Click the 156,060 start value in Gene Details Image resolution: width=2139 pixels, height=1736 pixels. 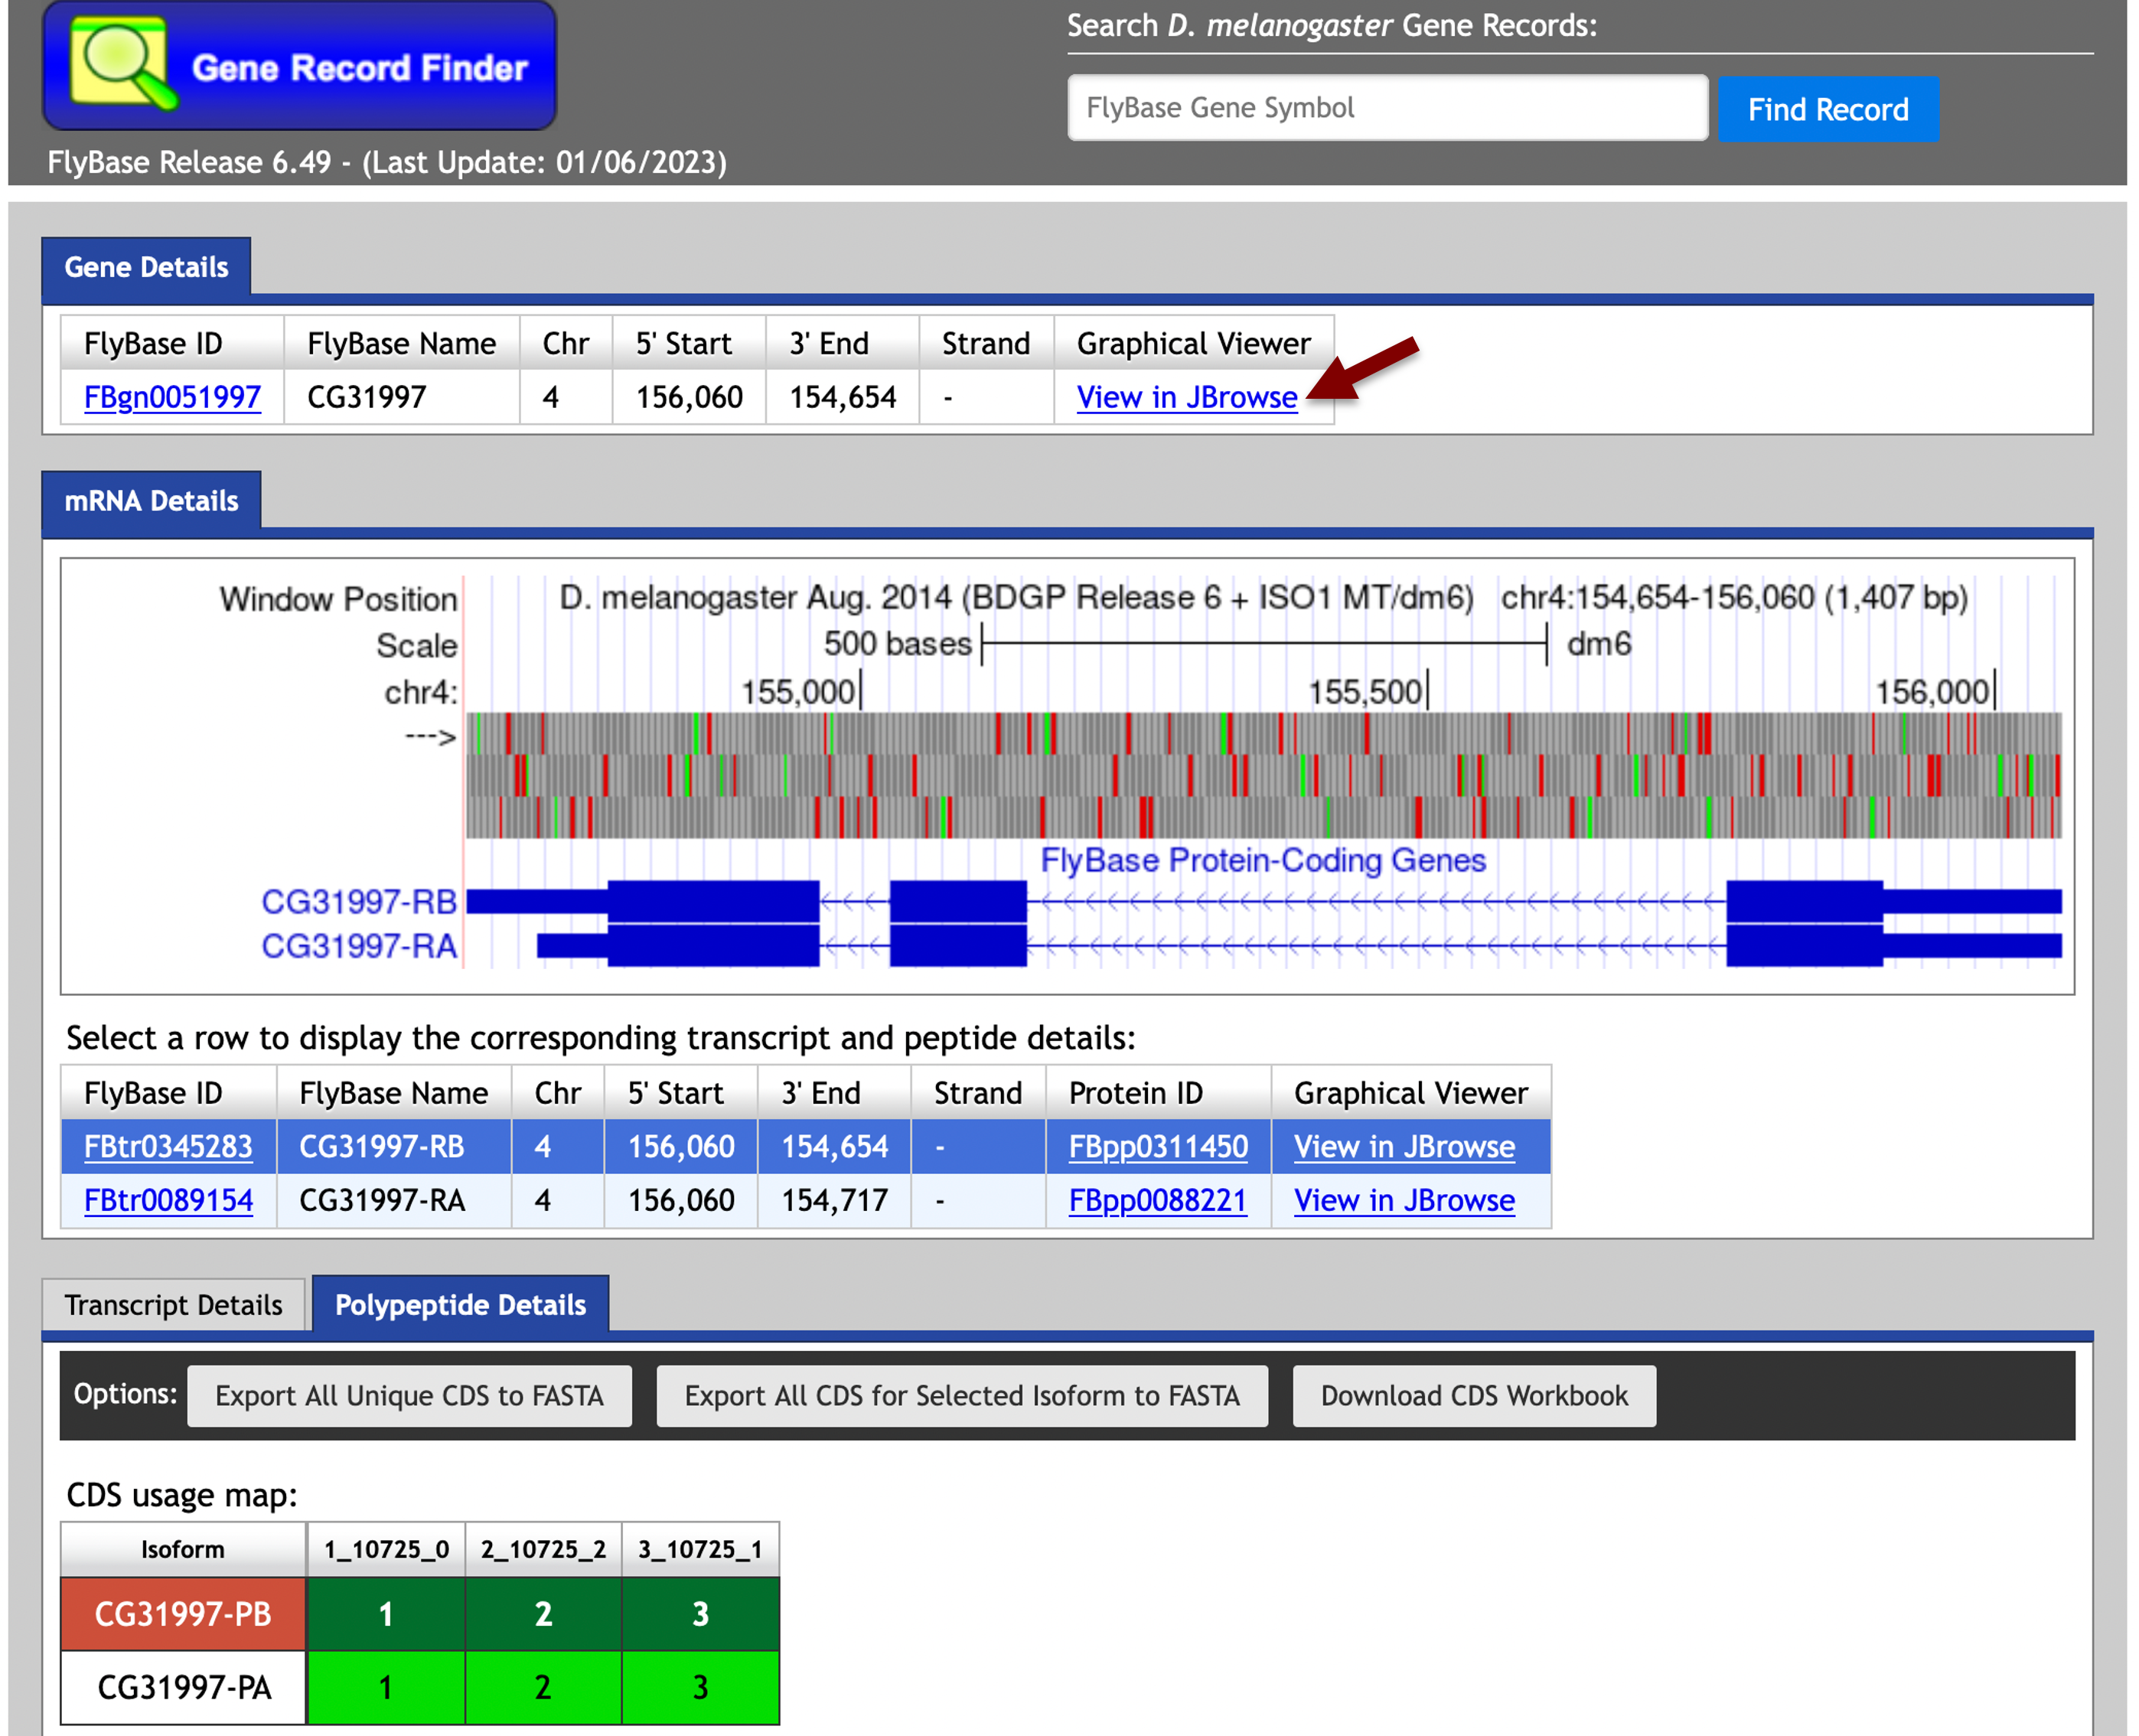point(689,397)
